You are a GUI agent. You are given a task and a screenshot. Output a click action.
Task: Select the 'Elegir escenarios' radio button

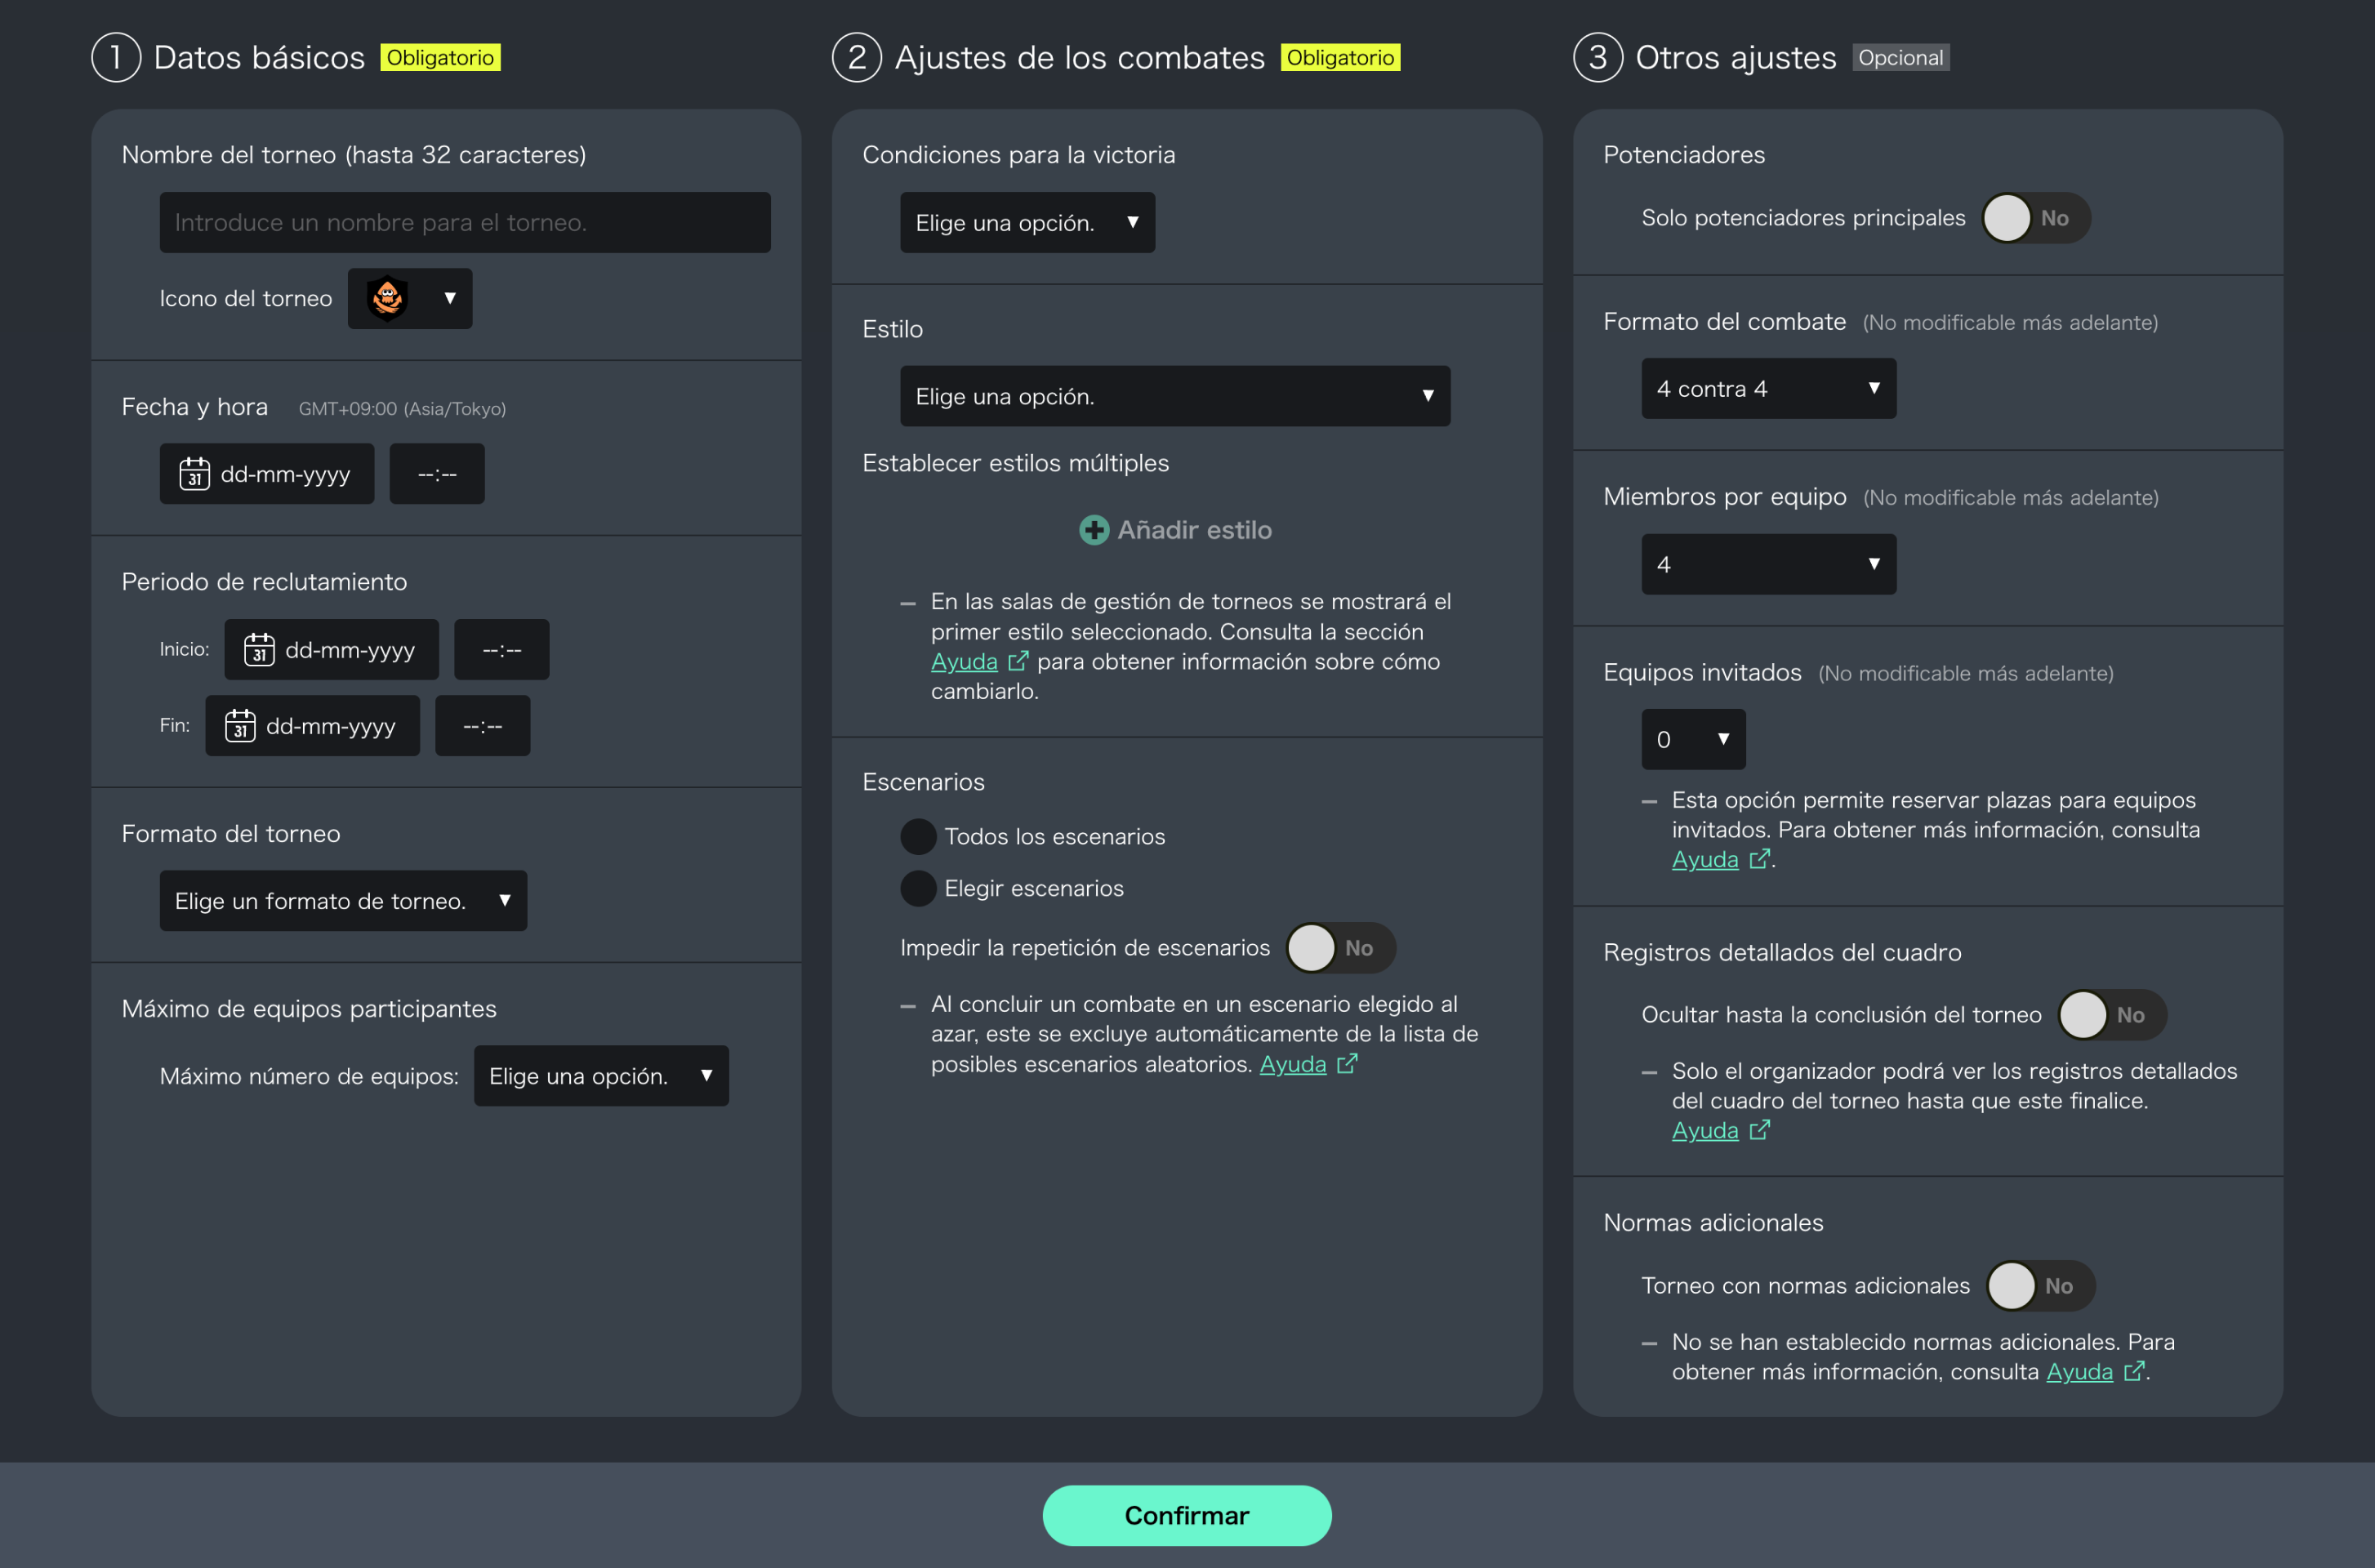tap(918, 889)
